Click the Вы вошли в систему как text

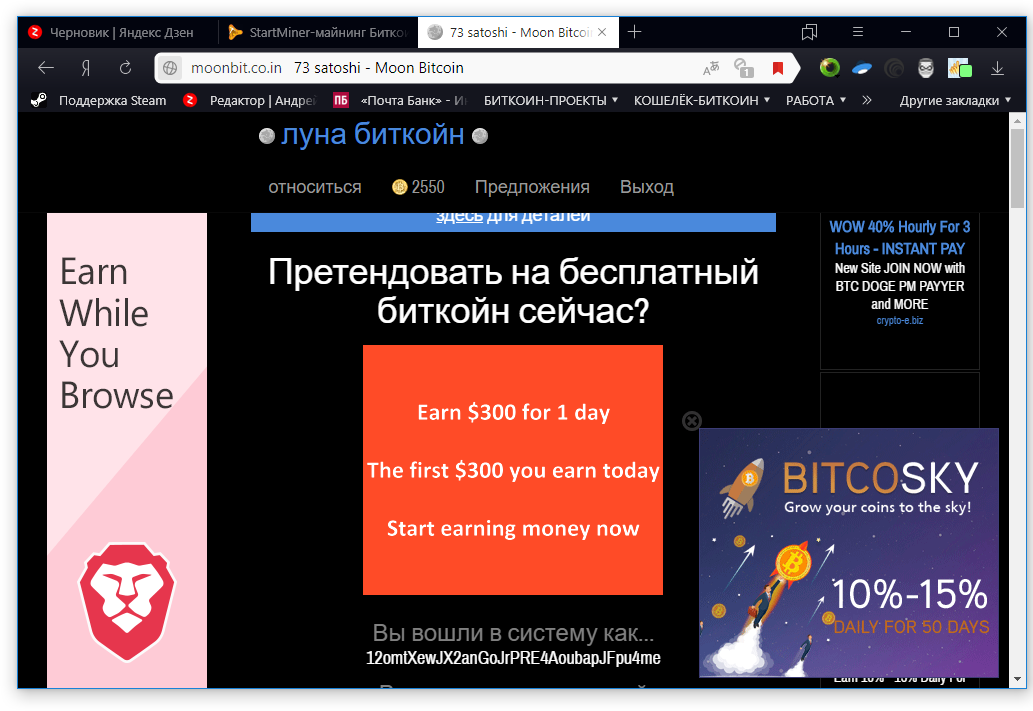[513, 633]
